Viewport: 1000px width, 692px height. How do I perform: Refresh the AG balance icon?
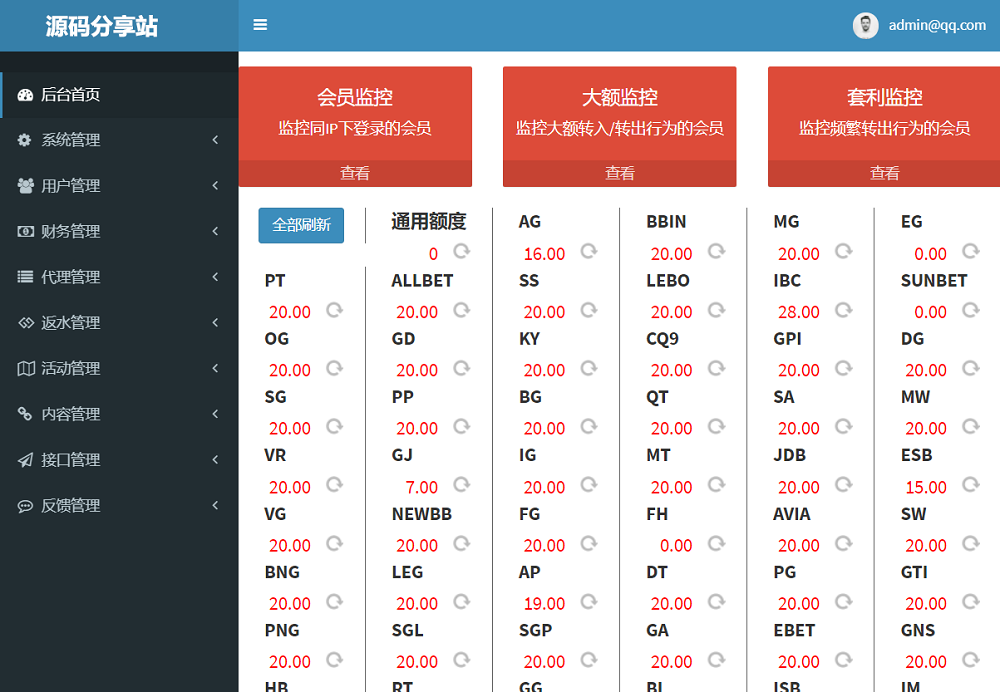click(589, 251)
